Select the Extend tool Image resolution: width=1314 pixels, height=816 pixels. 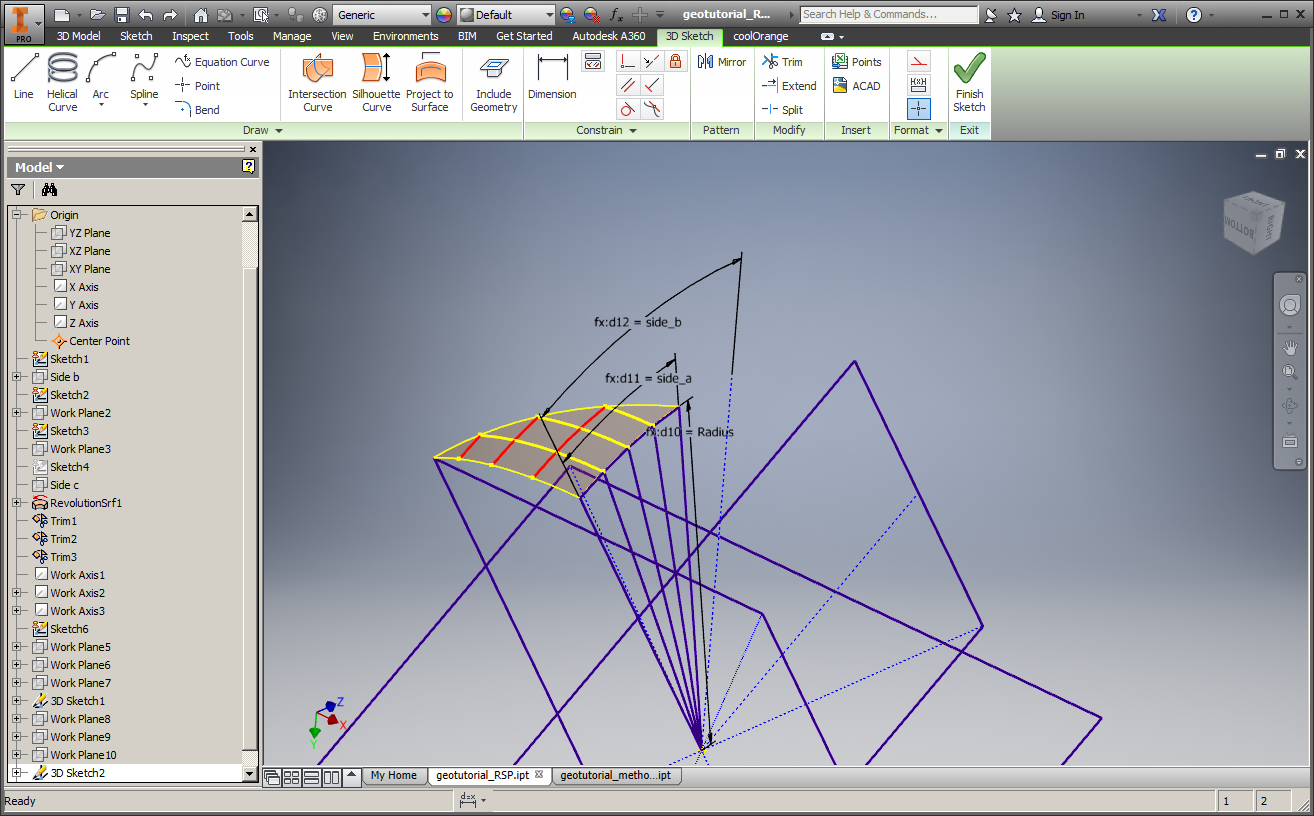point(789,86)
